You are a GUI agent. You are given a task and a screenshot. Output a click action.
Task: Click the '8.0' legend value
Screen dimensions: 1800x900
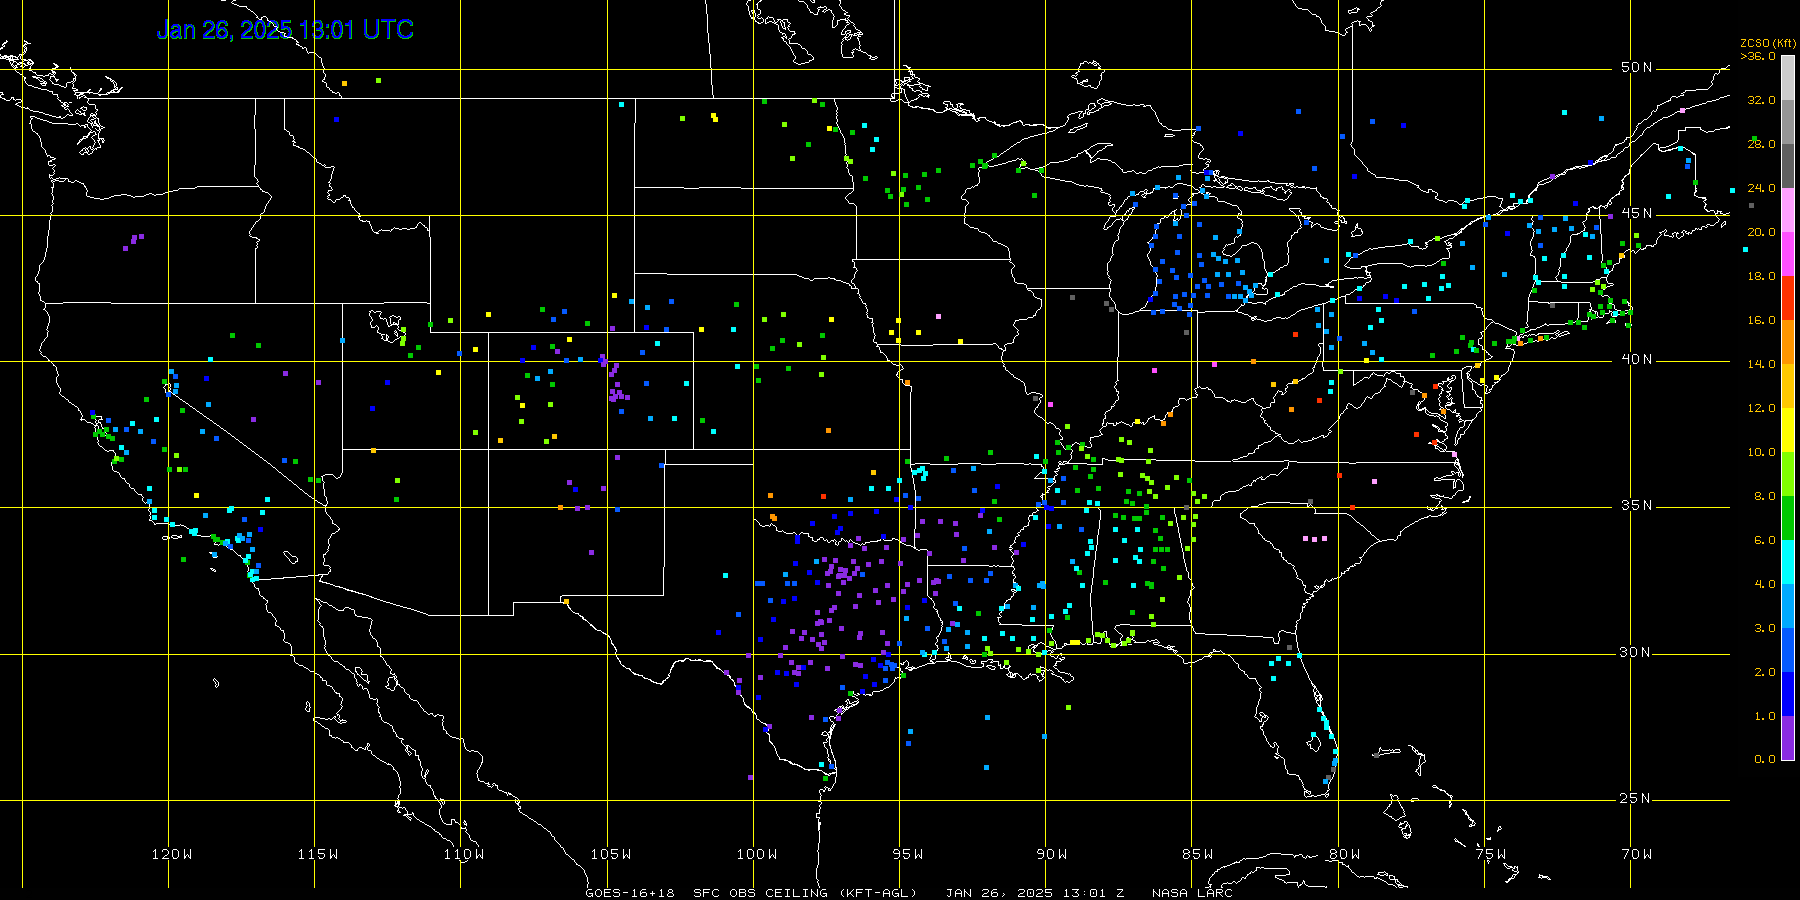tap(1765, 496)
